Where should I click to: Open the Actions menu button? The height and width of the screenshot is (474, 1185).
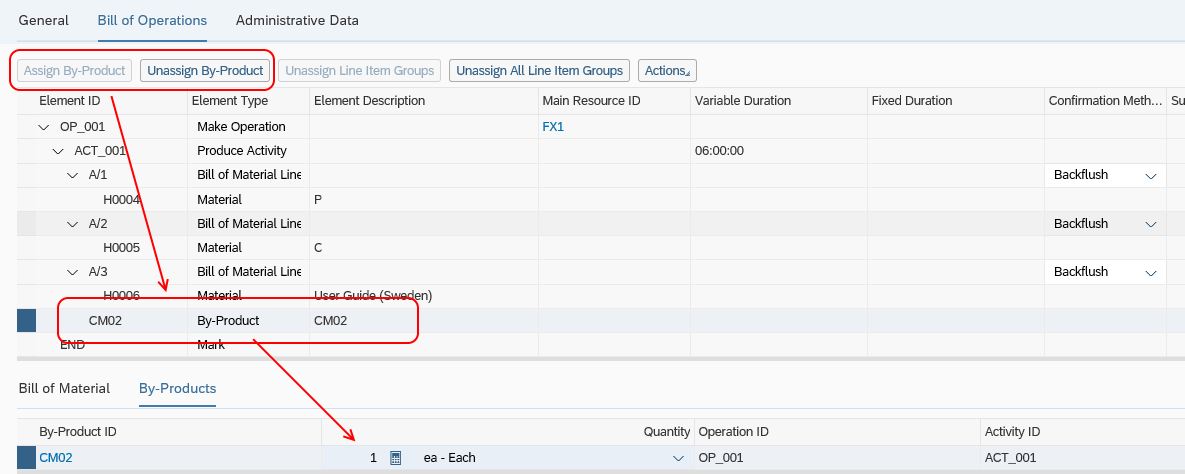667,70
